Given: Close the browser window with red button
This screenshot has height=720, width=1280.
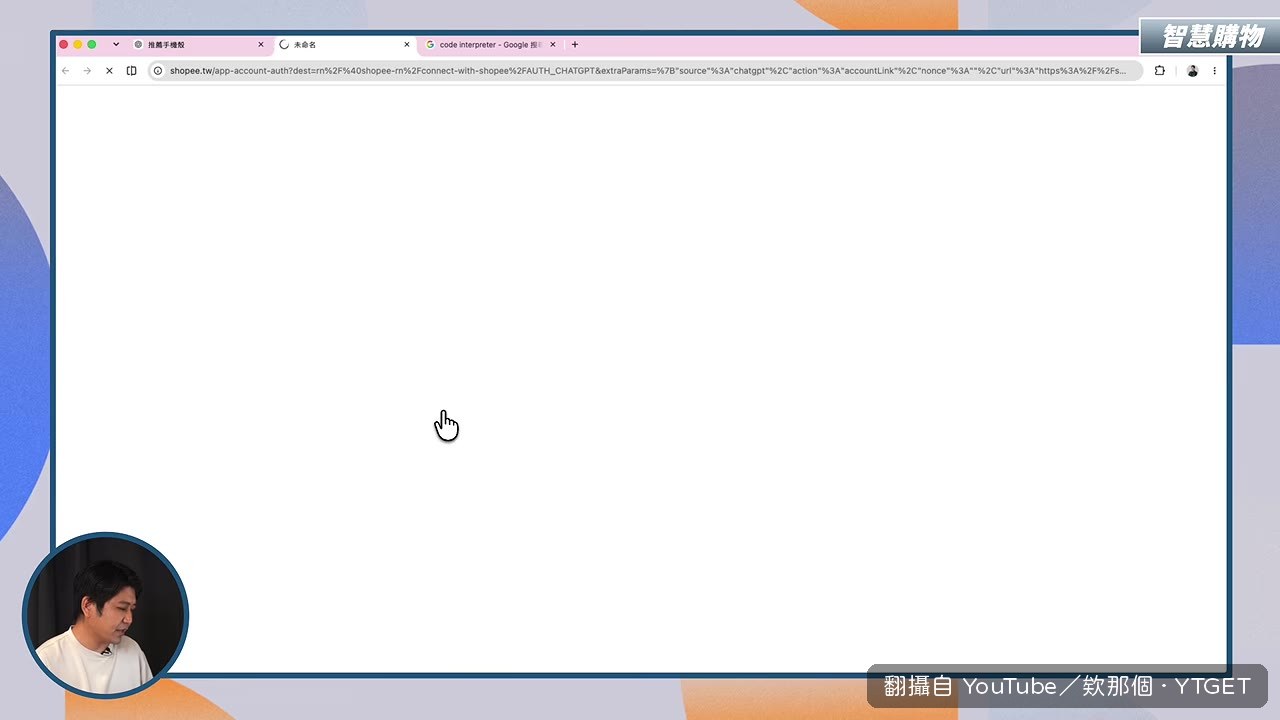Looking at the screenshot, I should (64, 45).
